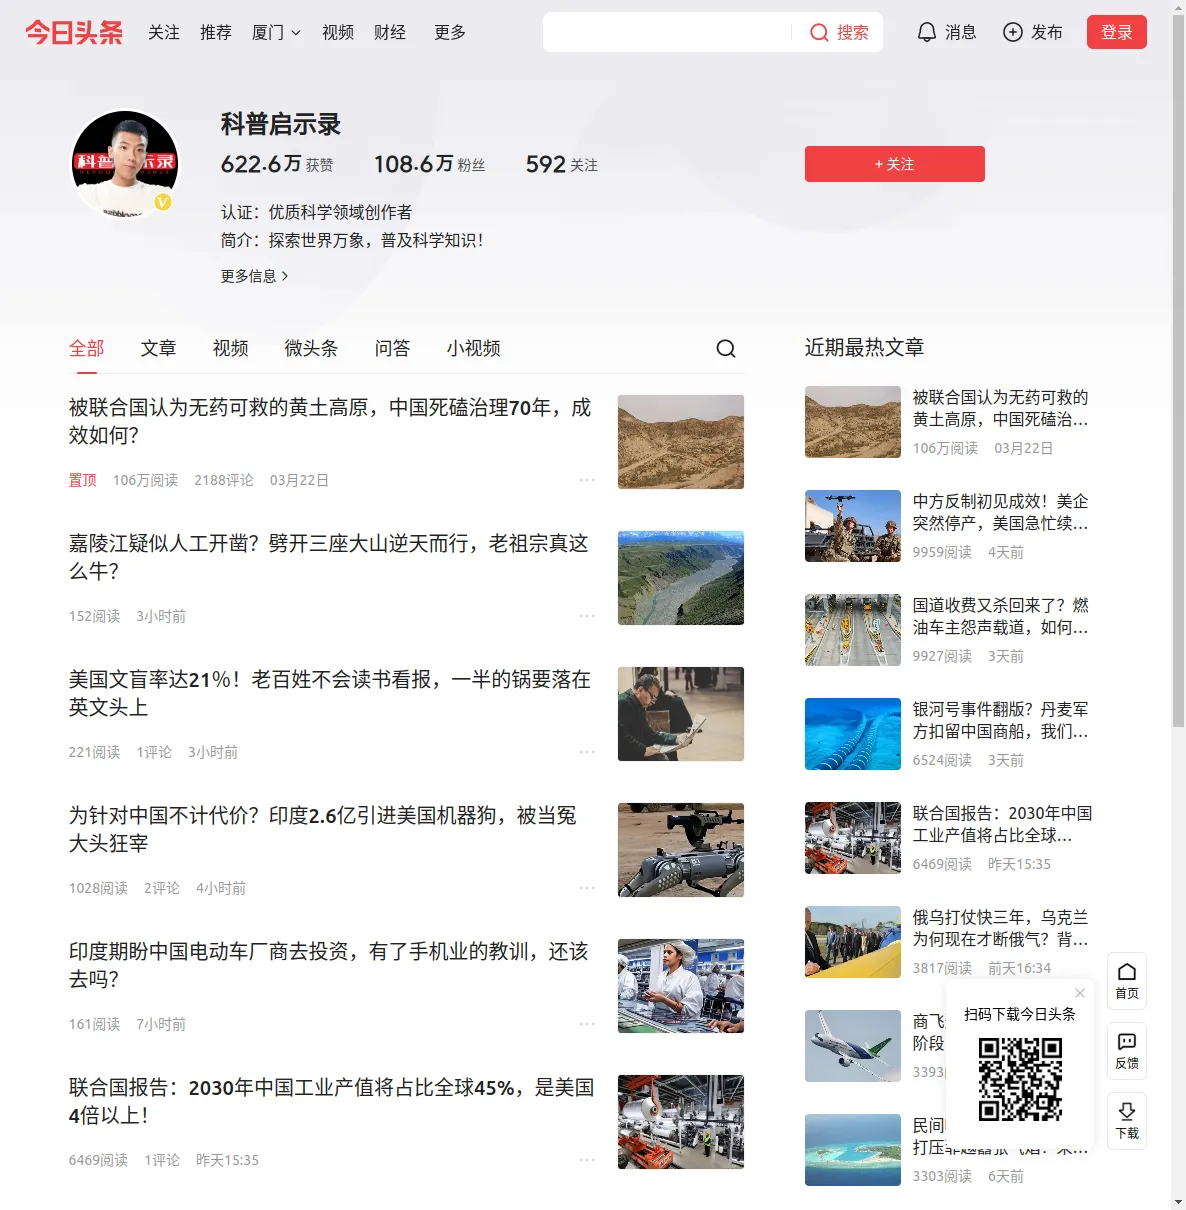Open sidebar airplane thumbnail

click(x=853, y=1046)
